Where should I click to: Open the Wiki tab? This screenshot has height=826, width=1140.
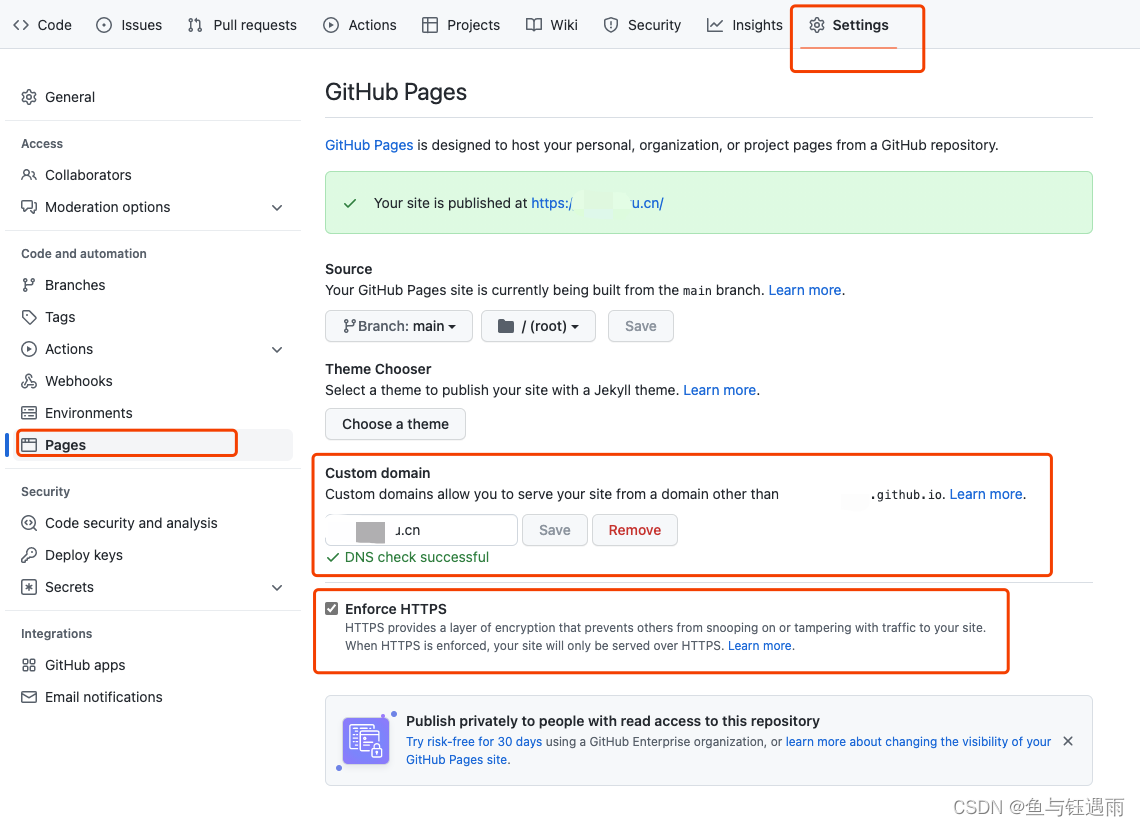pos(552,25)
